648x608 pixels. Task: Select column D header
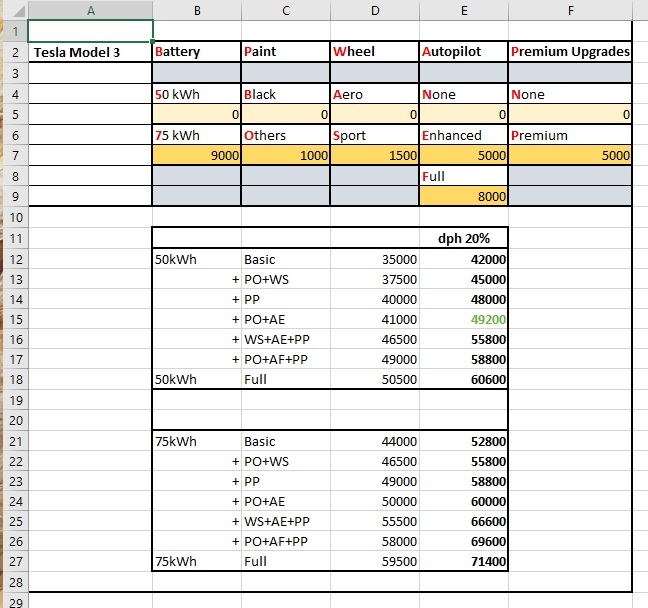click(x=374, y=10)
